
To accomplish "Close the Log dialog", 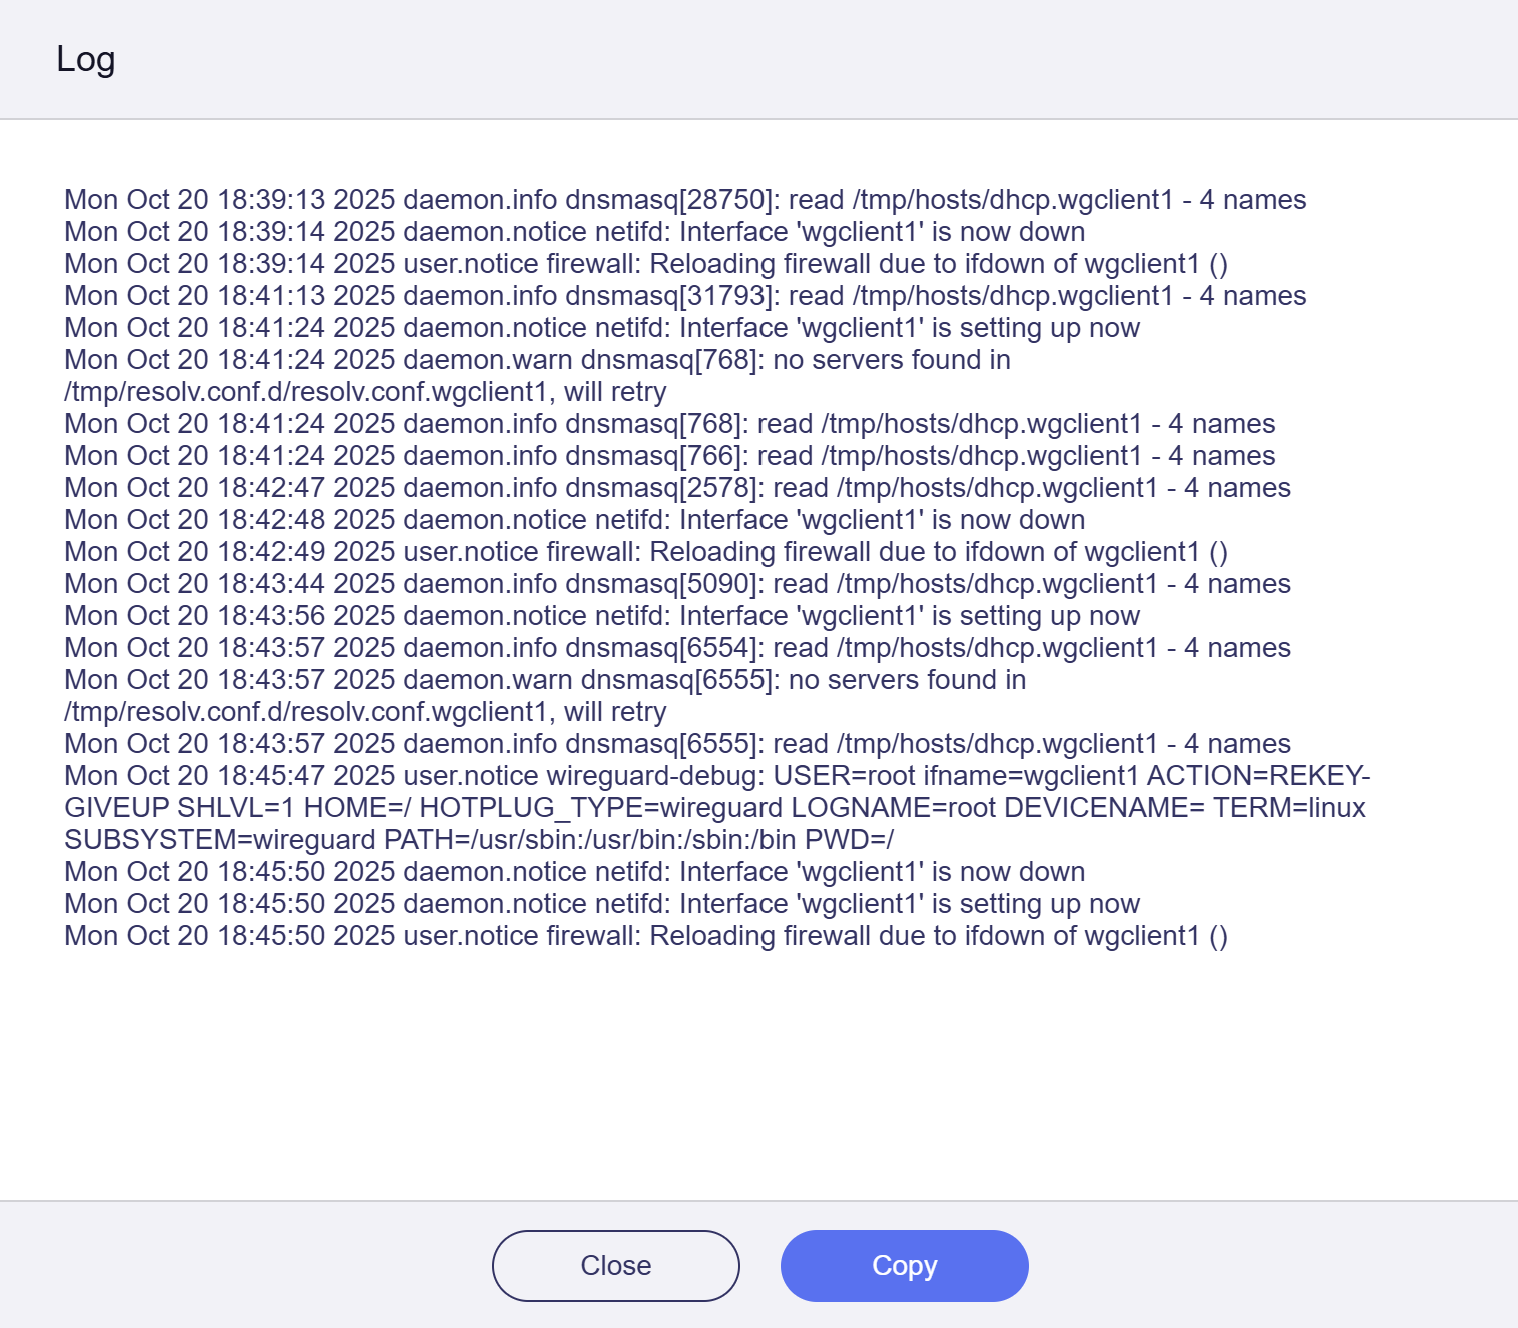I will coord(615,1265).
